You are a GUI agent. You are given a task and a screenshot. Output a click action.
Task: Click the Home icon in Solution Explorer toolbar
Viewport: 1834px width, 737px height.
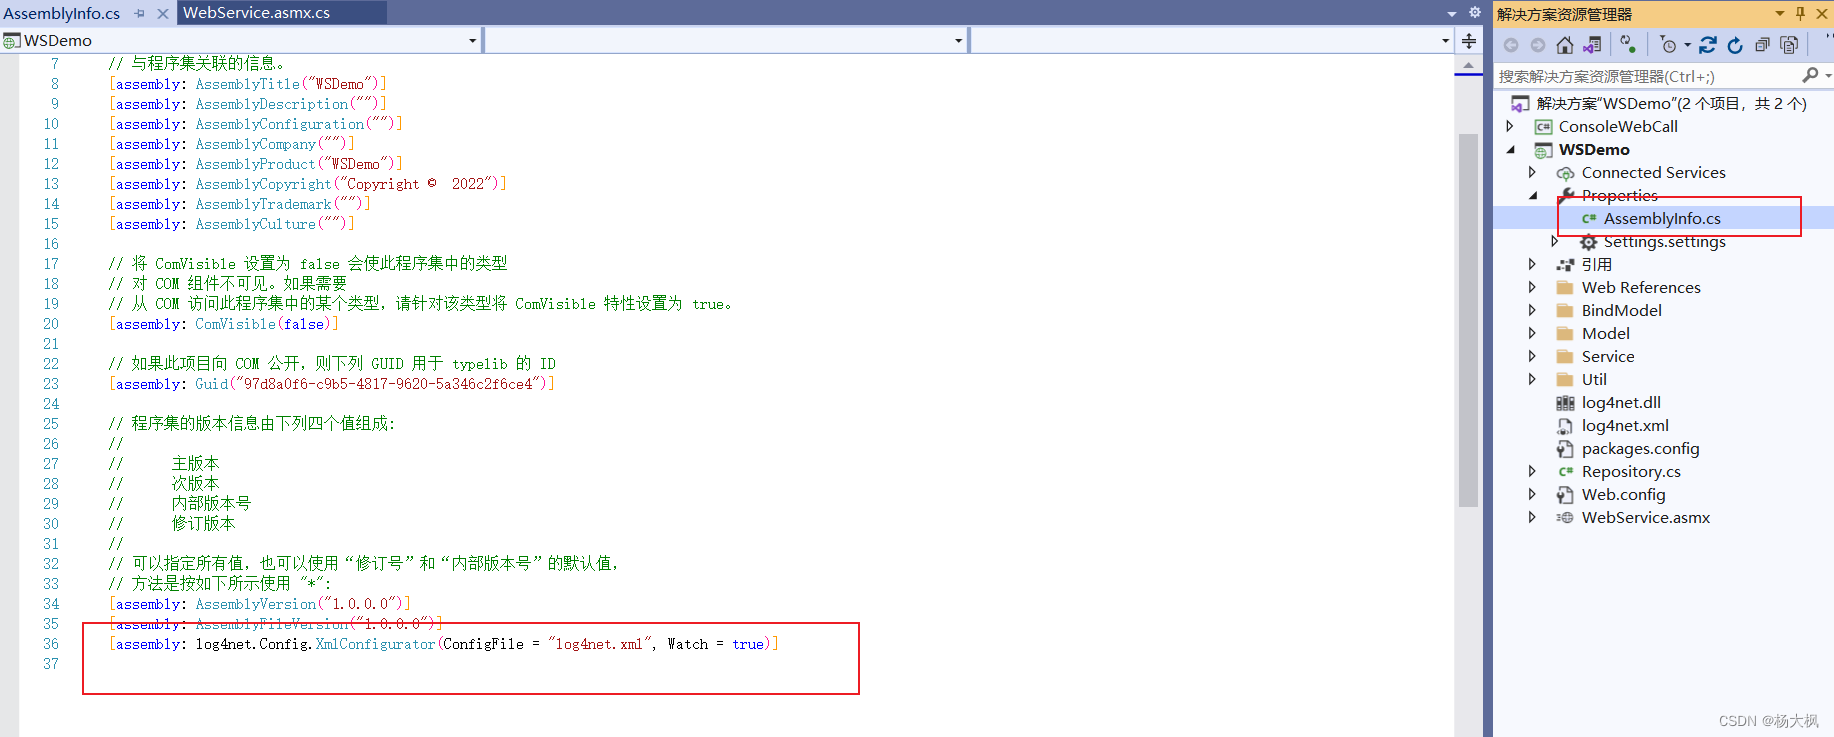click(x=1565, y=45)
